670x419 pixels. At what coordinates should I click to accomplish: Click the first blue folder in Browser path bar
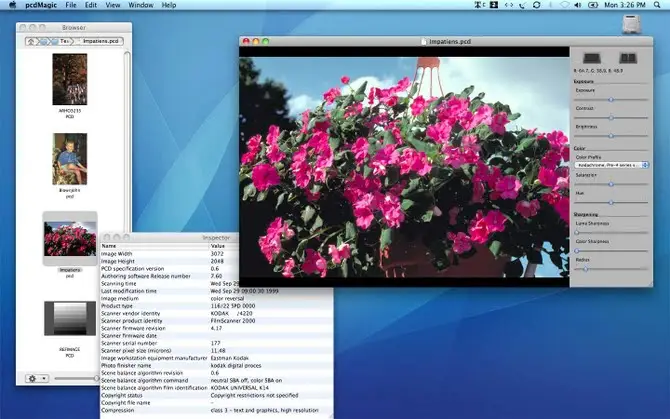tap(44, 41)
